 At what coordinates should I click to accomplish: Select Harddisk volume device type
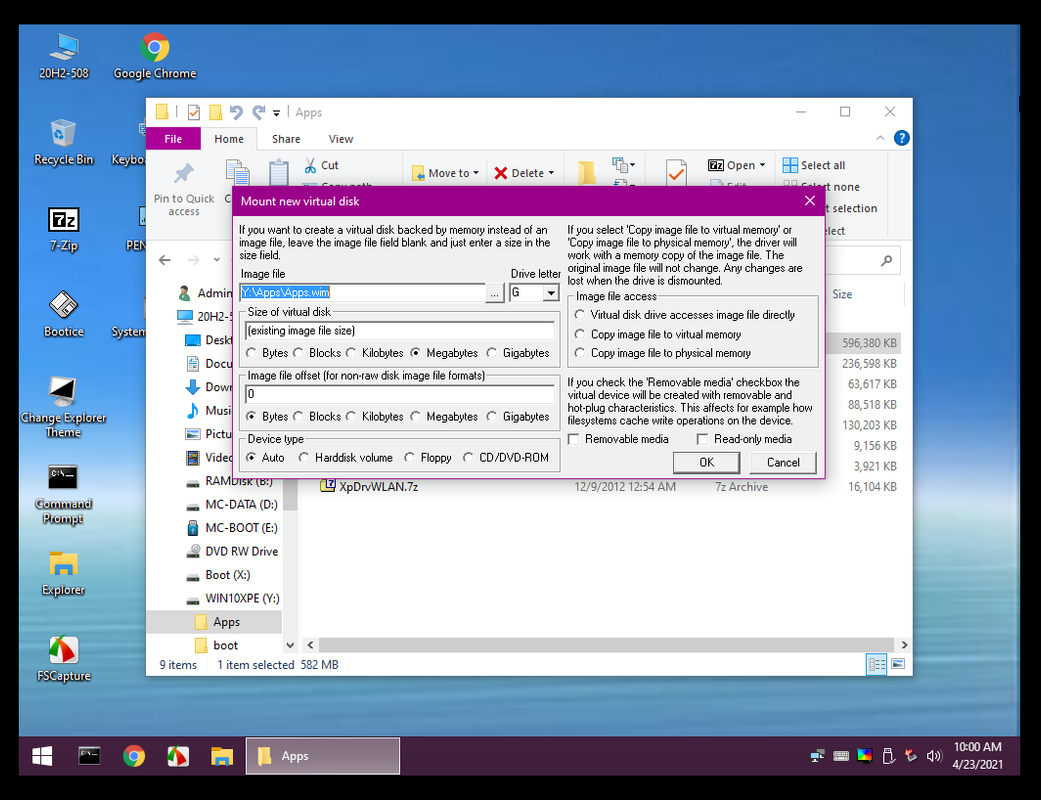pyautogui.click(x=345, y=458)
